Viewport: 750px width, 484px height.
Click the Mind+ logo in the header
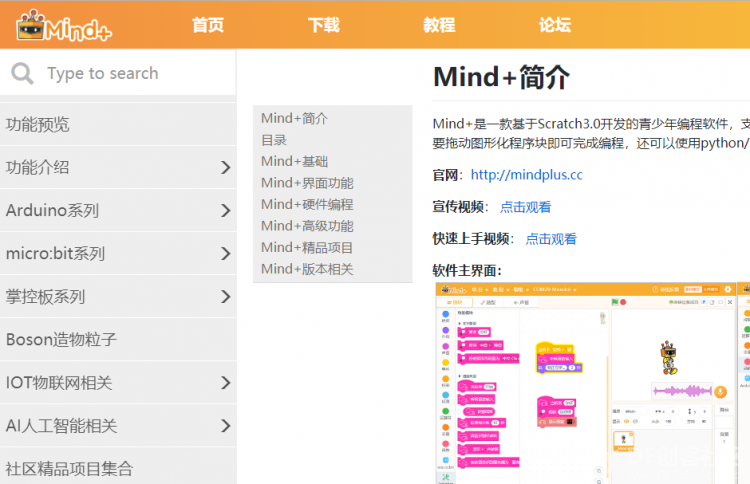click(x=64, y=25)
